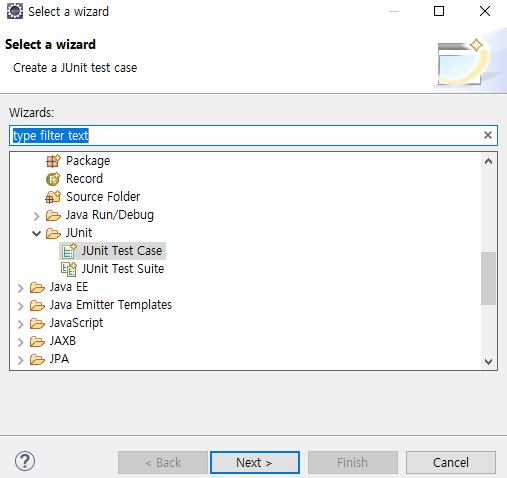The height and width of the screenshot is (478, 507).
Task: Clear filter text with the X icon
Action: click(488, 135)
